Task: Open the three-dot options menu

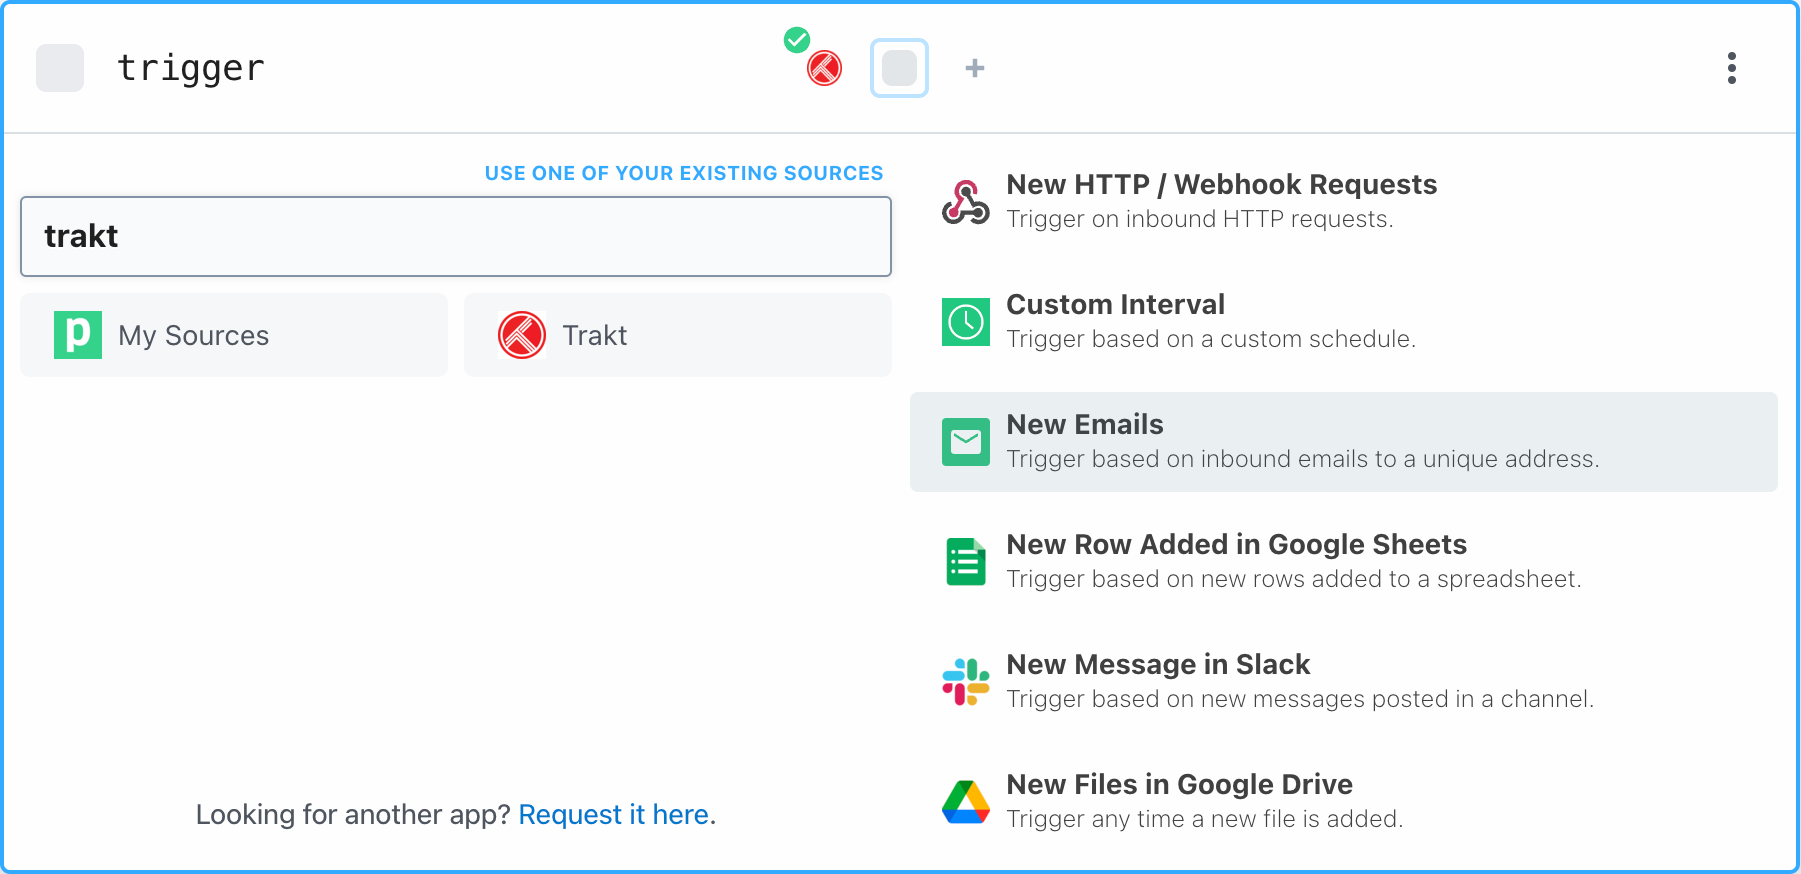Action: click(1732, 68)
